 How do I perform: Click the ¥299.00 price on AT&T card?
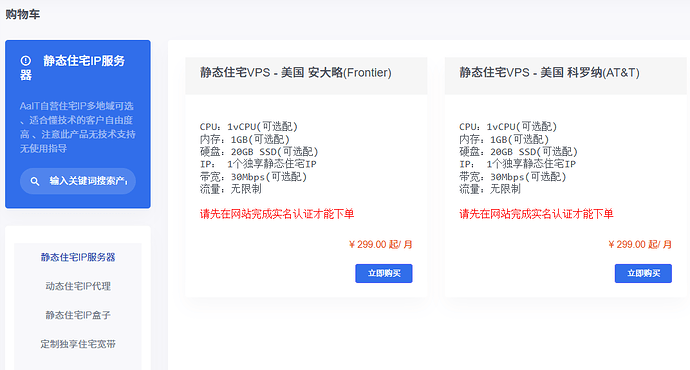pyautogui.click(x=639, y=245)
